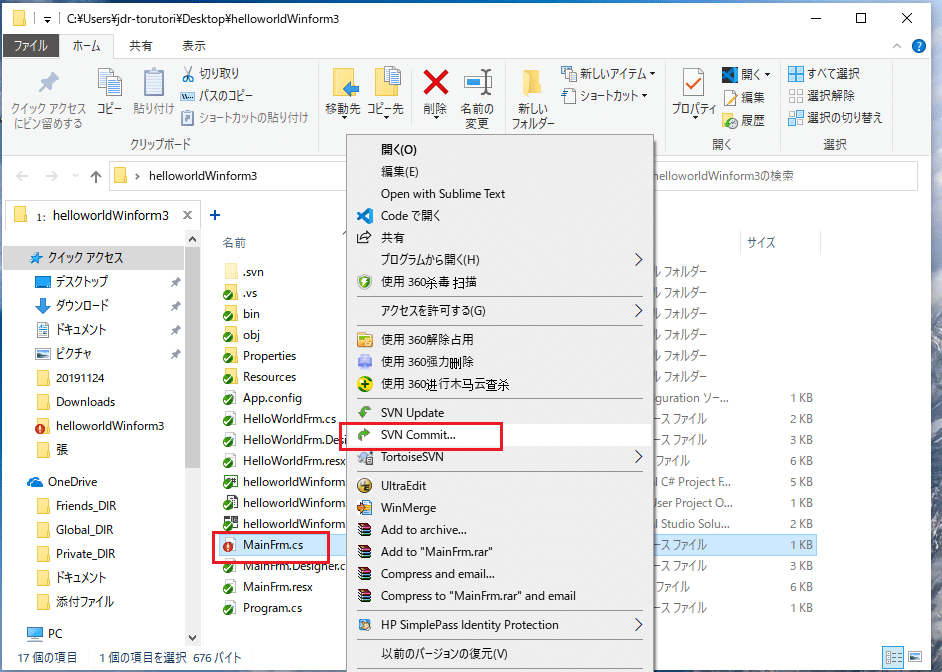Expand HP SimplePass Identity Protection submenu

tap(638, 625)
